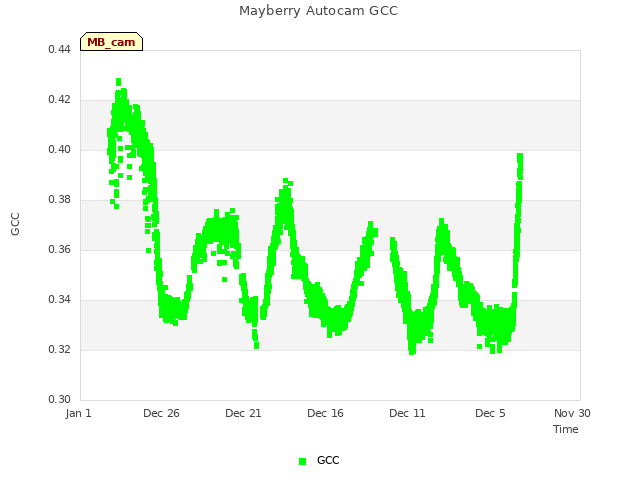Click the Dec 26 x-axis label

click(x=161, y=413)
